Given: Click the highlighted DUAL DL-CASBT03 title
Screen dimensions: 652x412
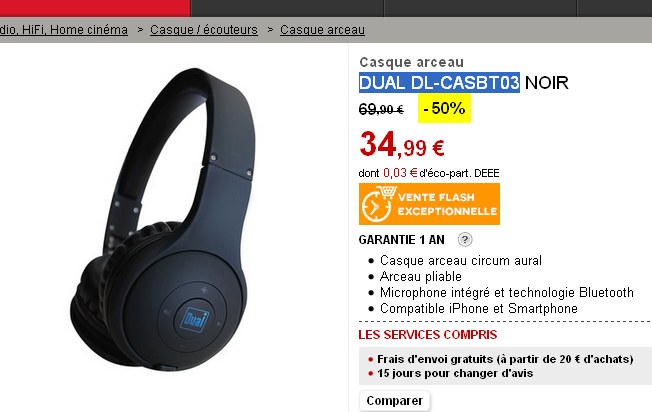Looking at the screenshot, I should coord(439,82).
